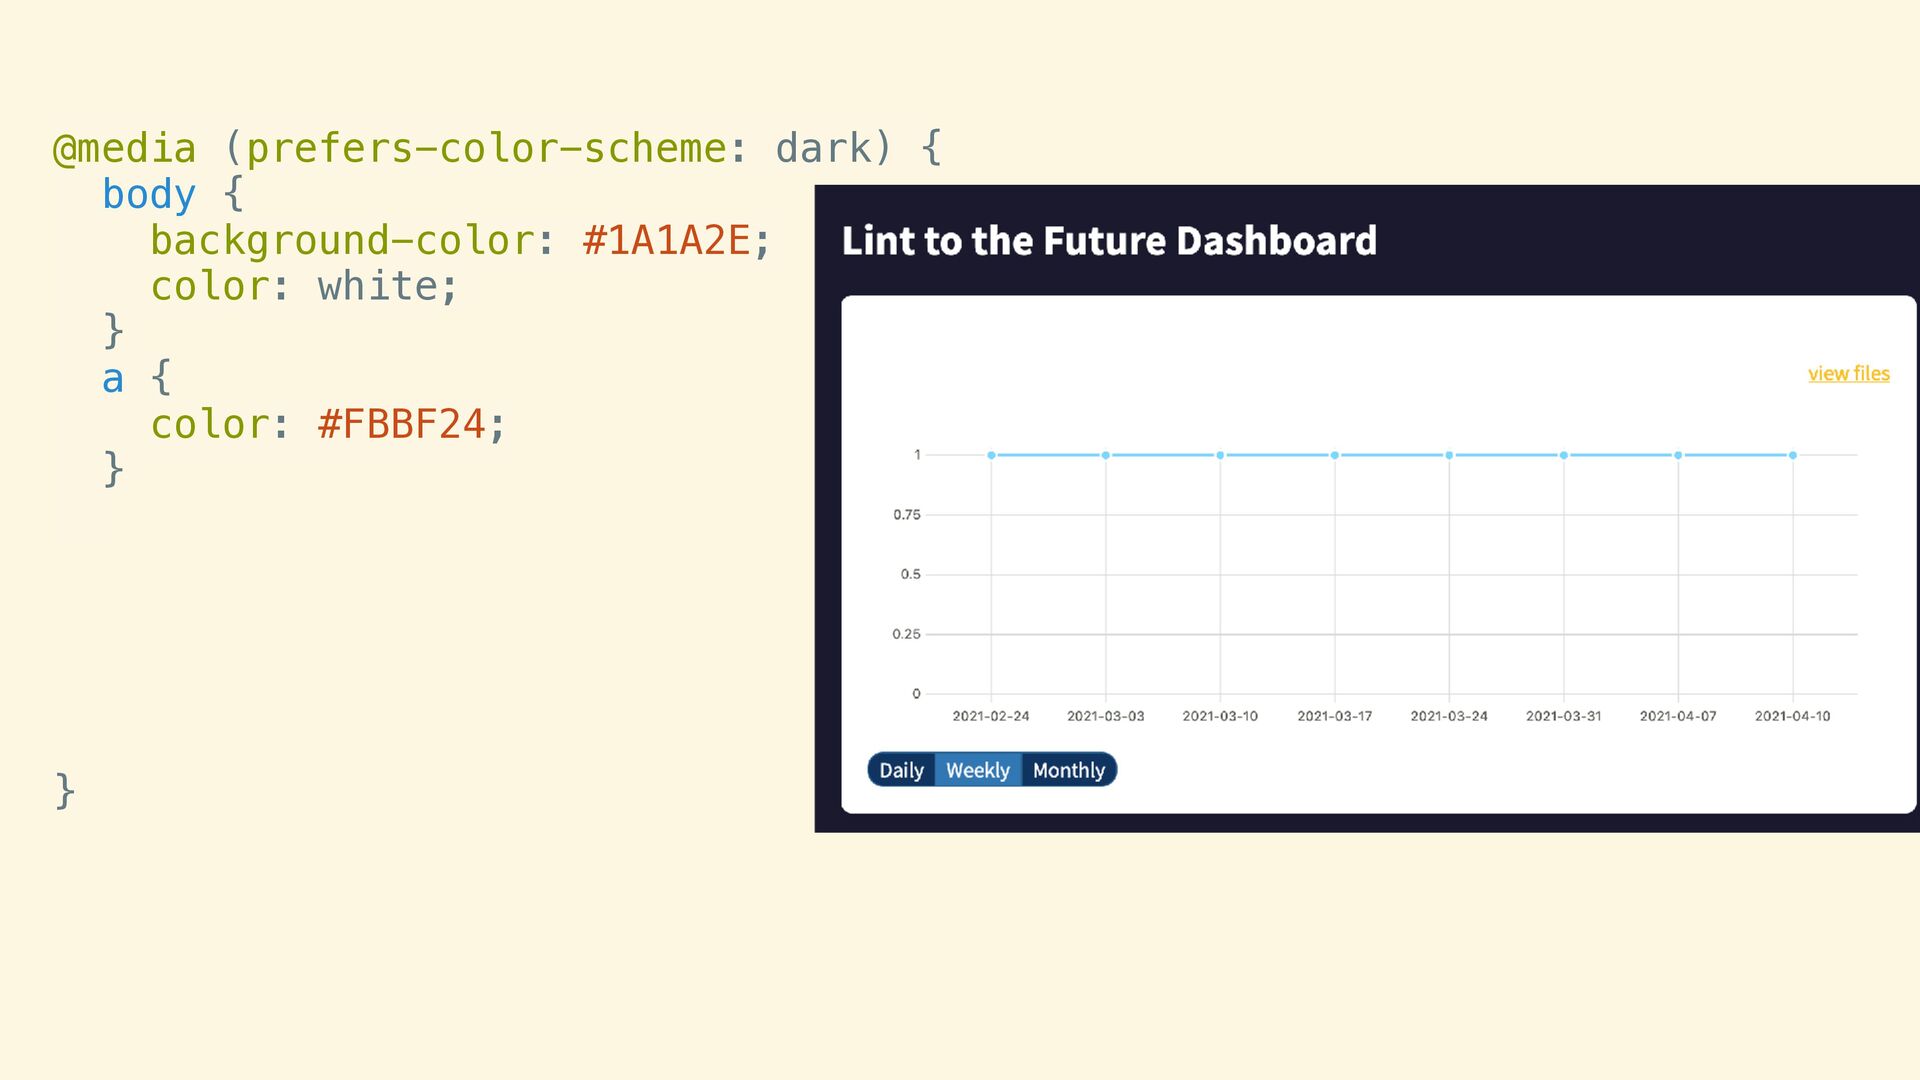Click the Lint to the Future Dashboard heading
The image size is (1920, 1080).
[1109, 241]
